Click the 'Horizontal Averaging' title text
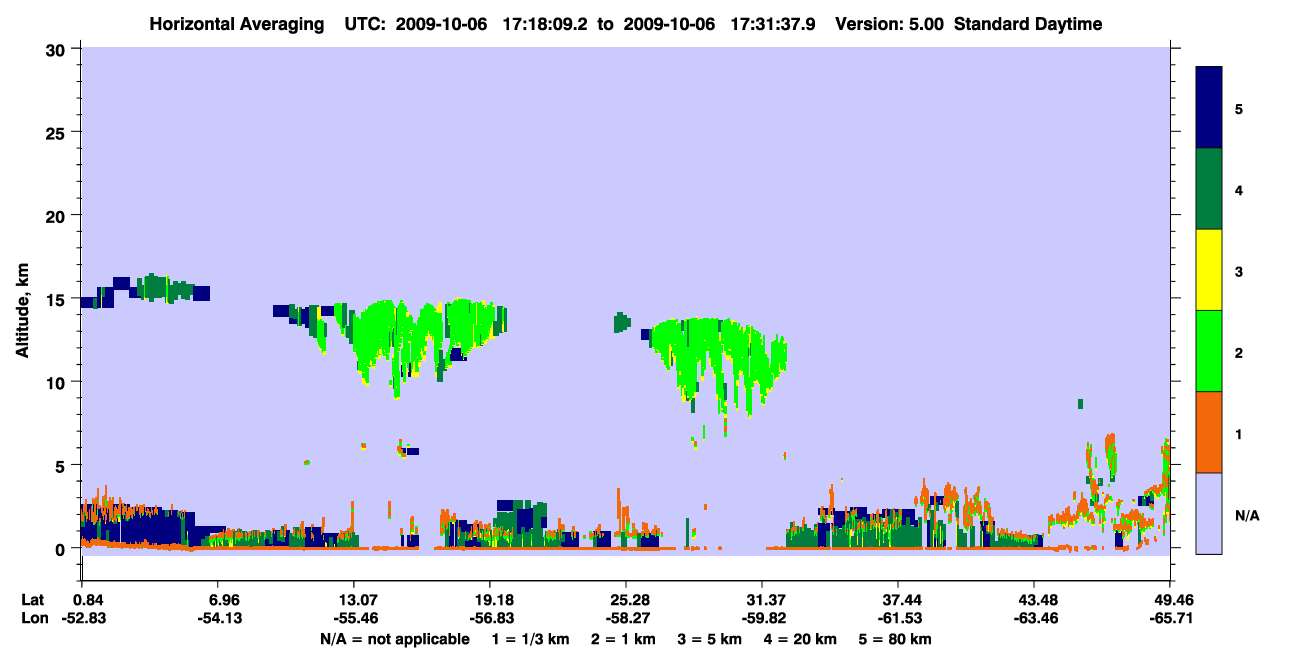The image size is (1300, 667). (x=237, y=24)
